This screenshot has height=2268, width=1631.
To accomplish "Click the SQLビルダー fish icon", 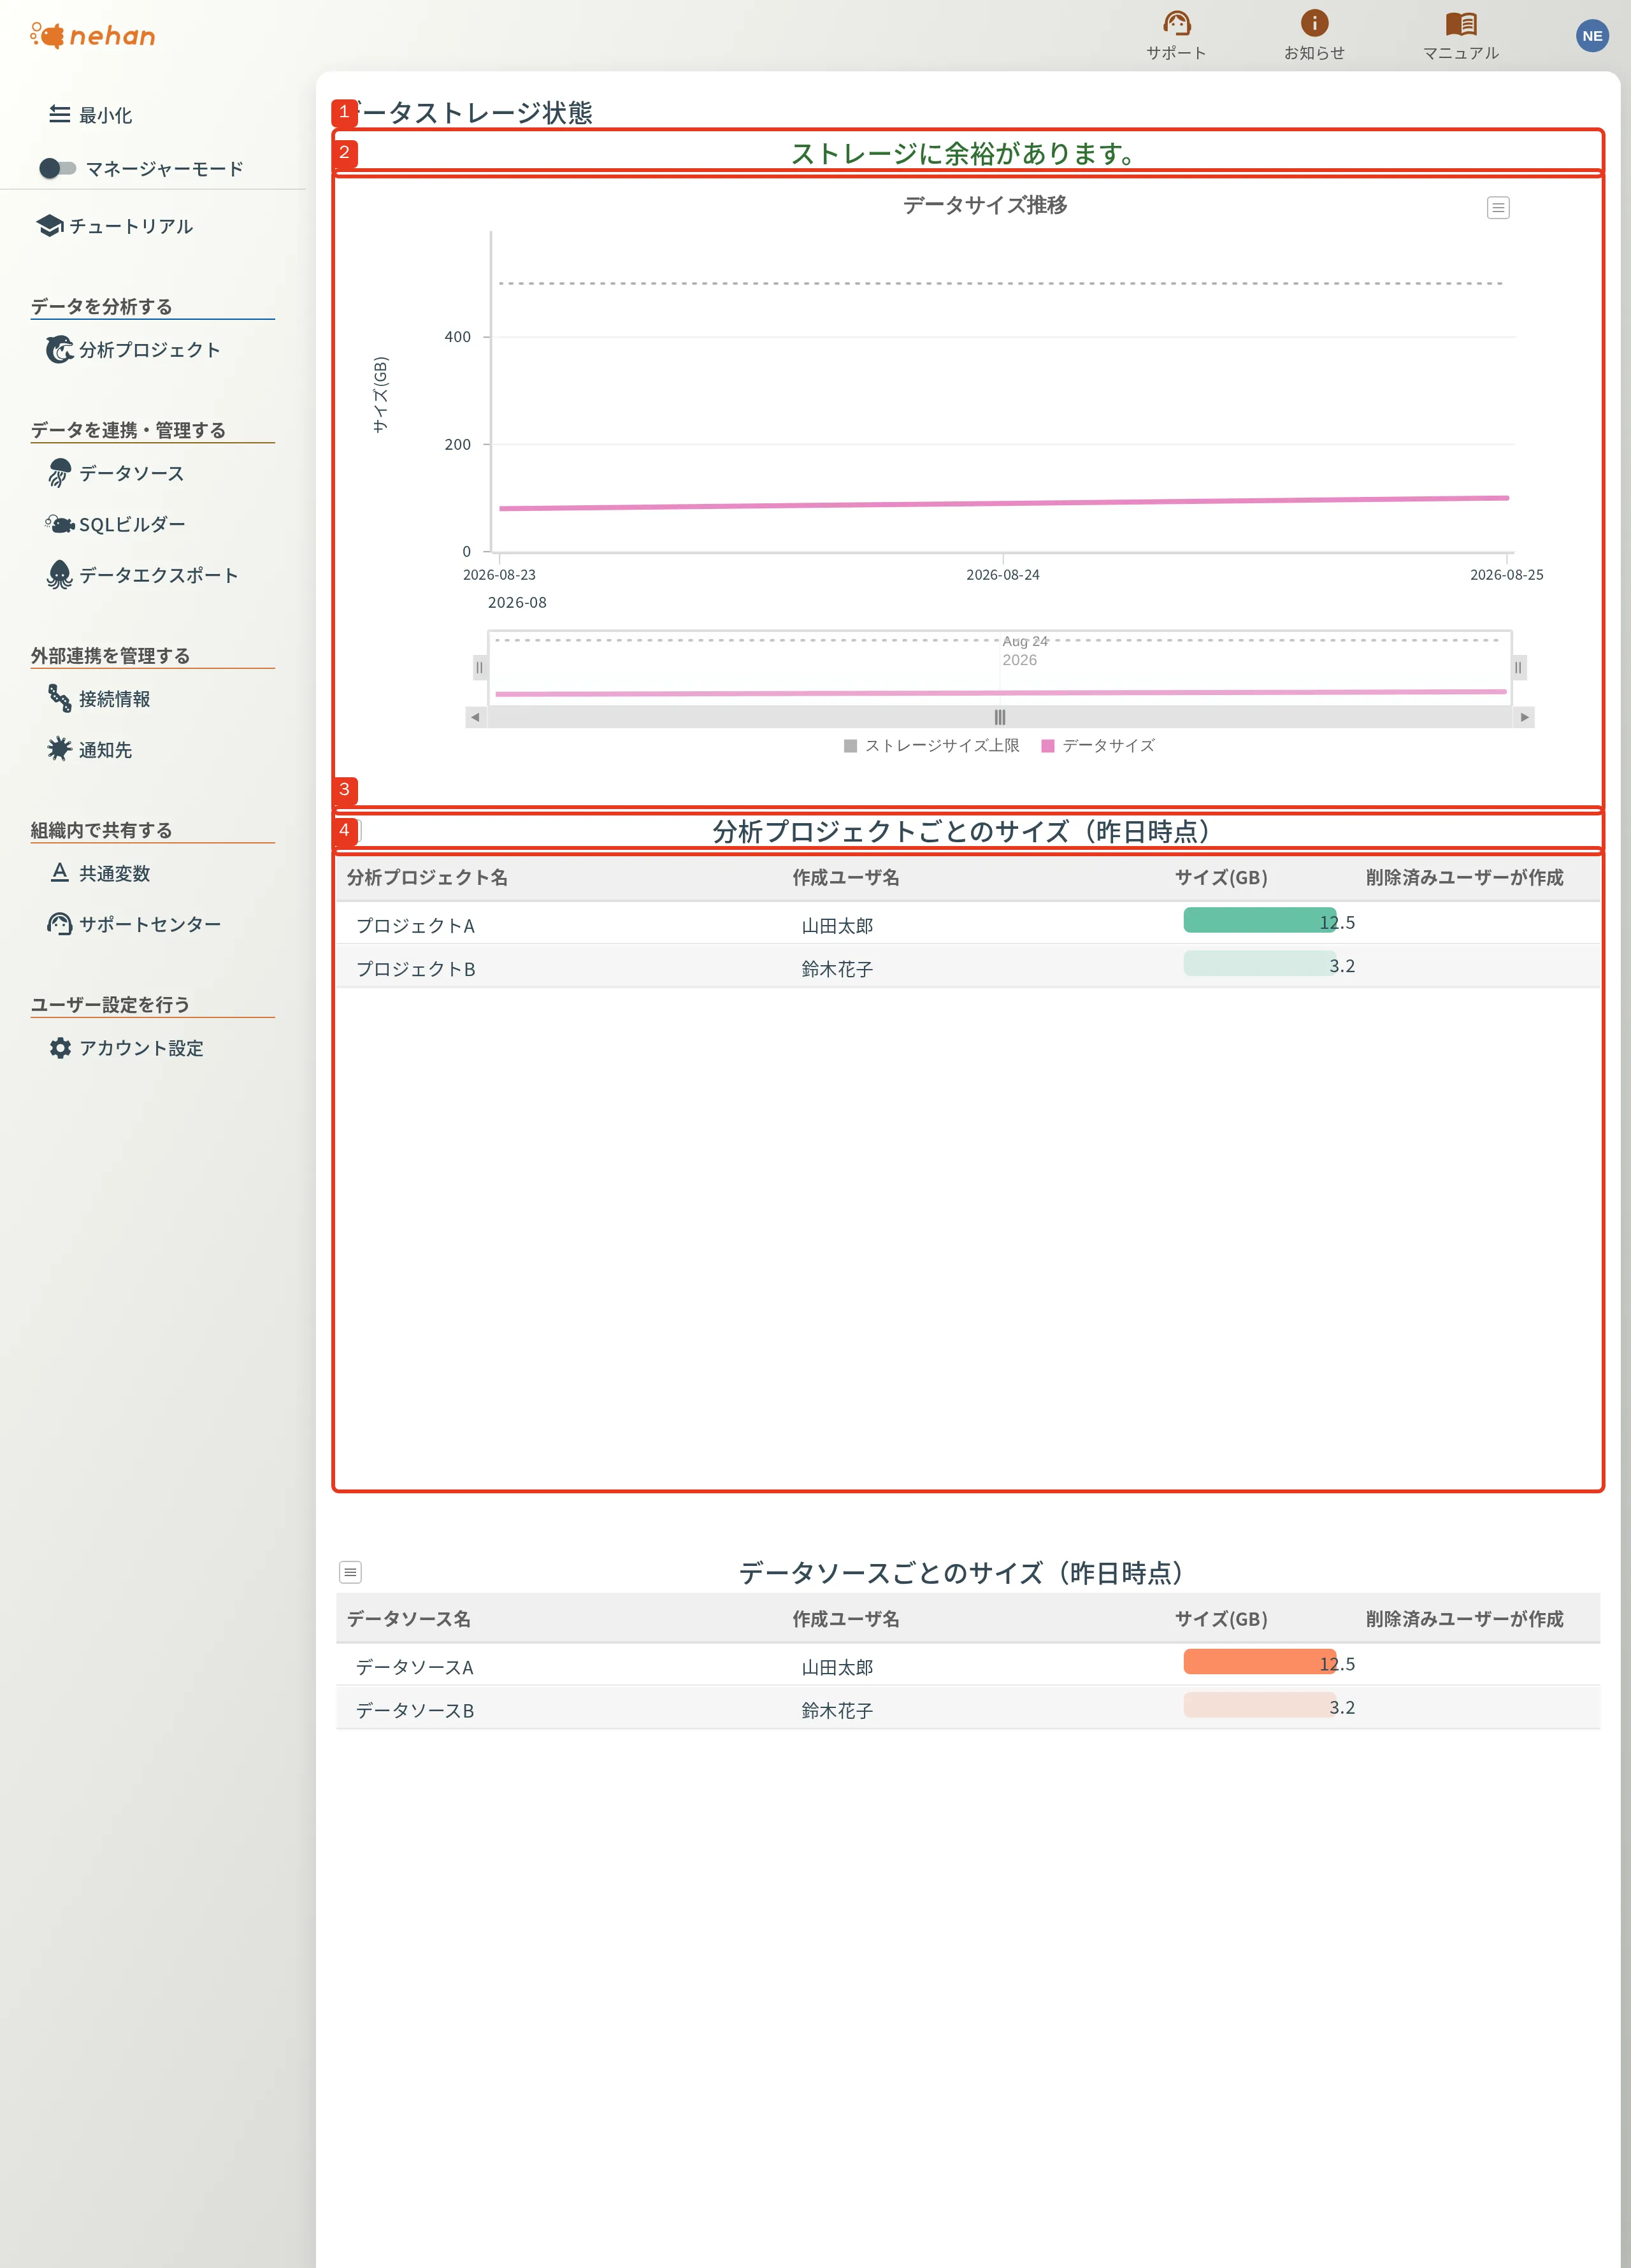I will (x=59, y=524).
